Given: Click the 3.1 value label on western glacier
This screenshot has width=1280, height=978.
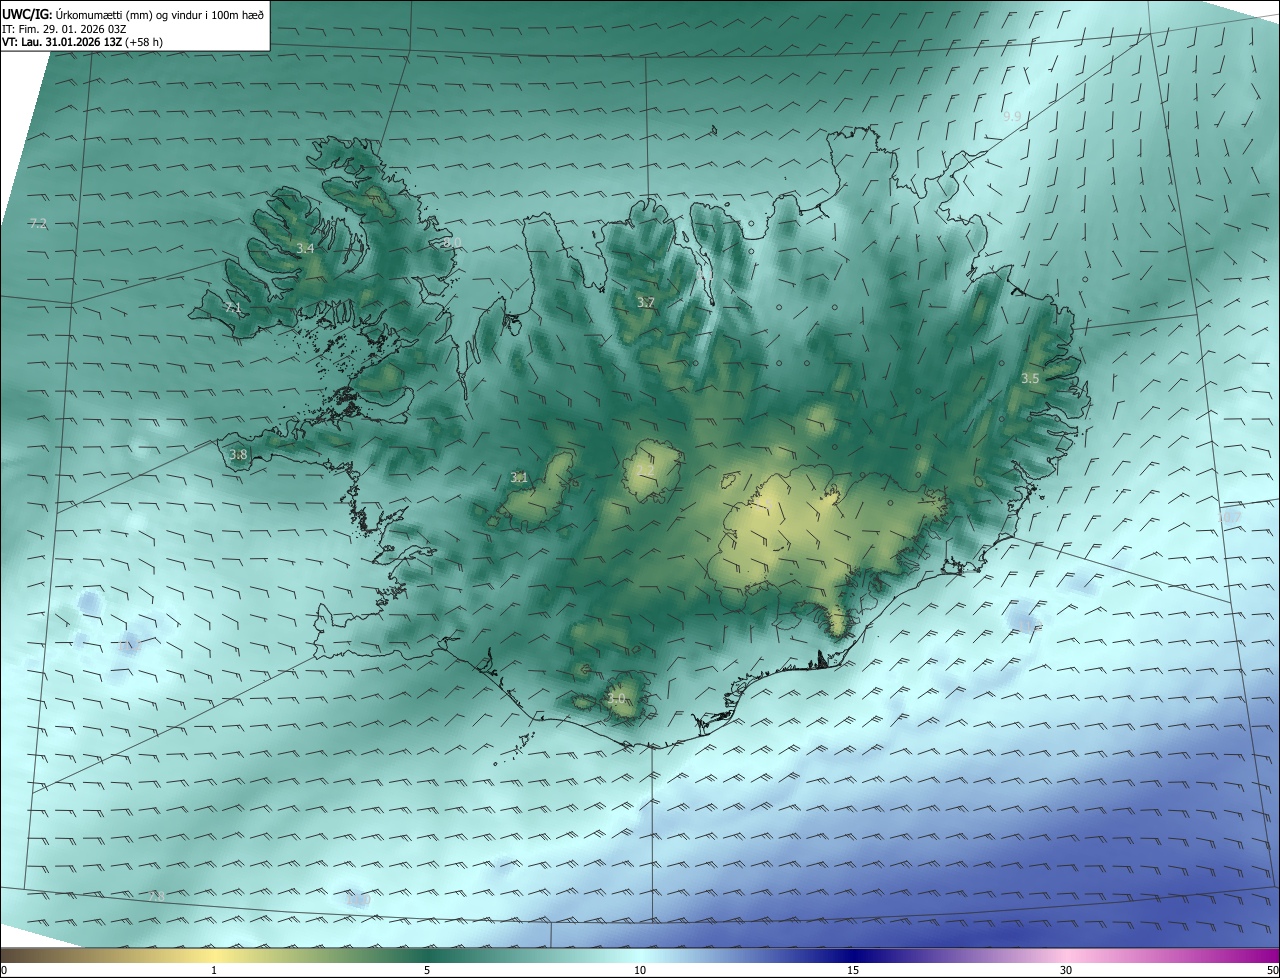Looking at the screenshot, I should [x=519, y=478].
